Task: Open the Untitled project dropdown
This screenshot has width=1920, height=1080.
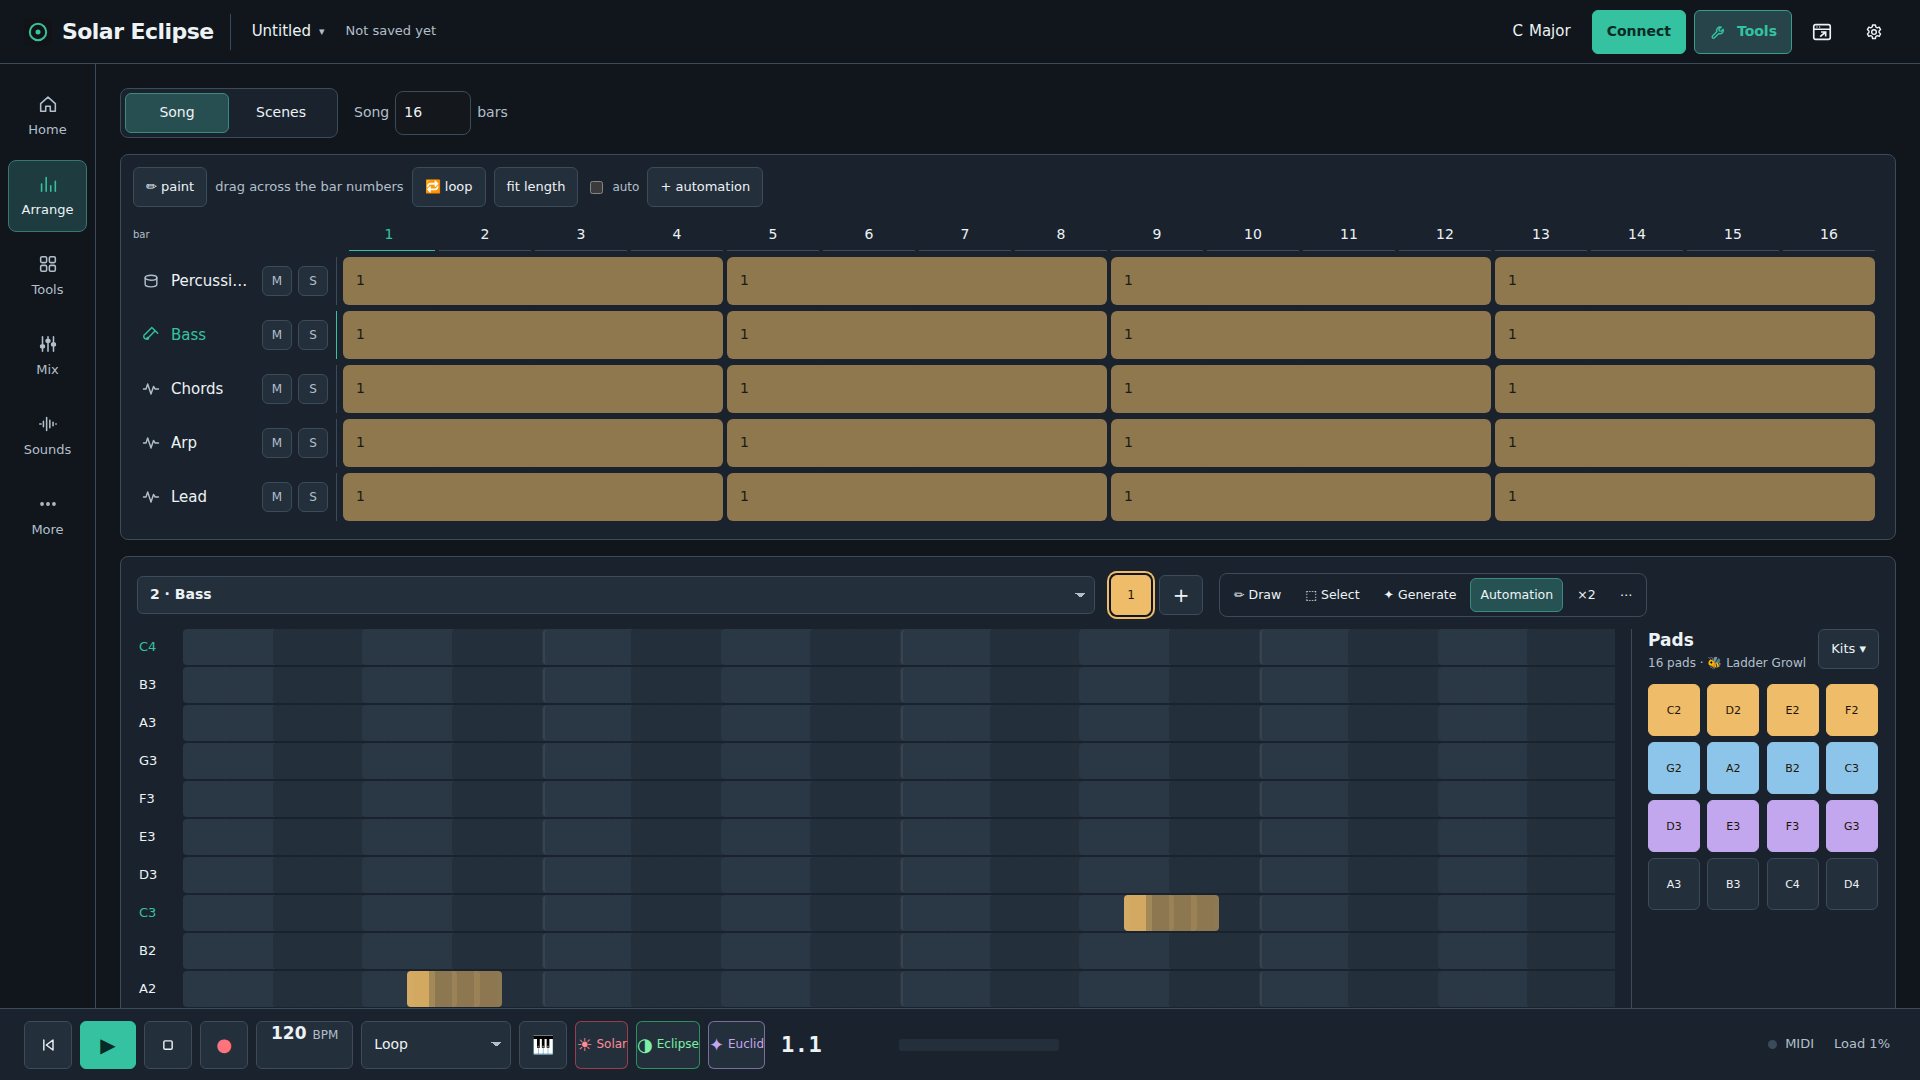Action: (288, 31)
